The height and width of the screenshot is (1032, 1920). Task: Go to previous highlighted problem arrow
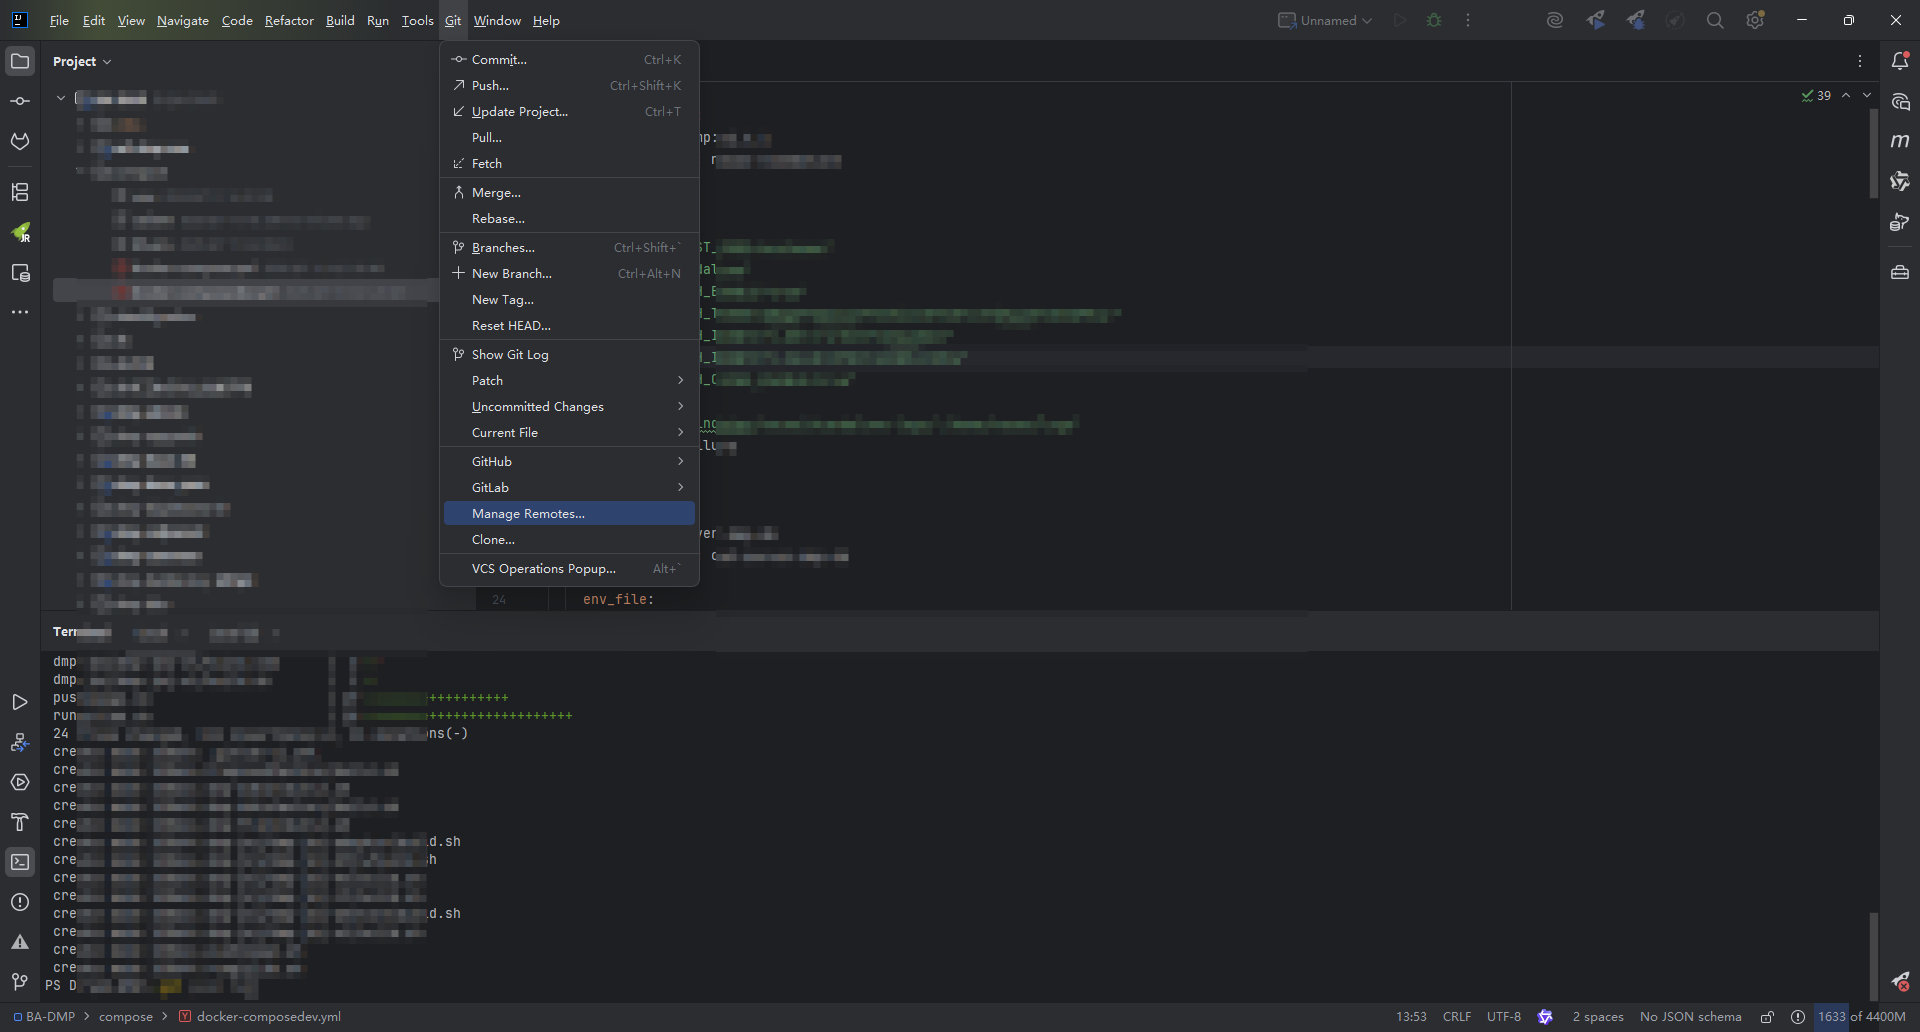pos(1846,95)
